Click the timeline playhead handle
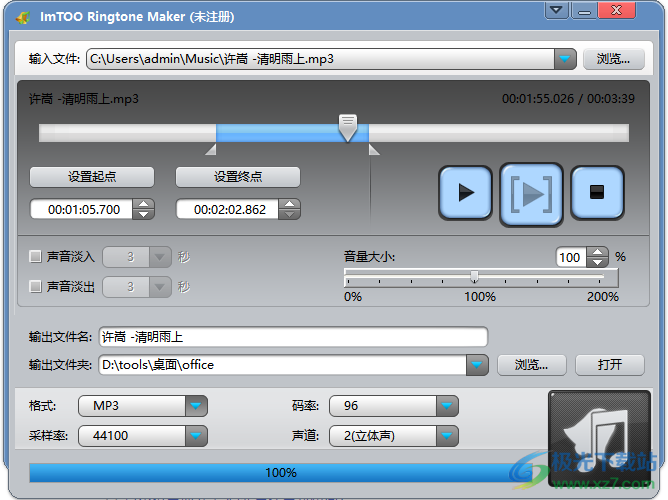Screen dimensions: 668x500 click(348, 128)
